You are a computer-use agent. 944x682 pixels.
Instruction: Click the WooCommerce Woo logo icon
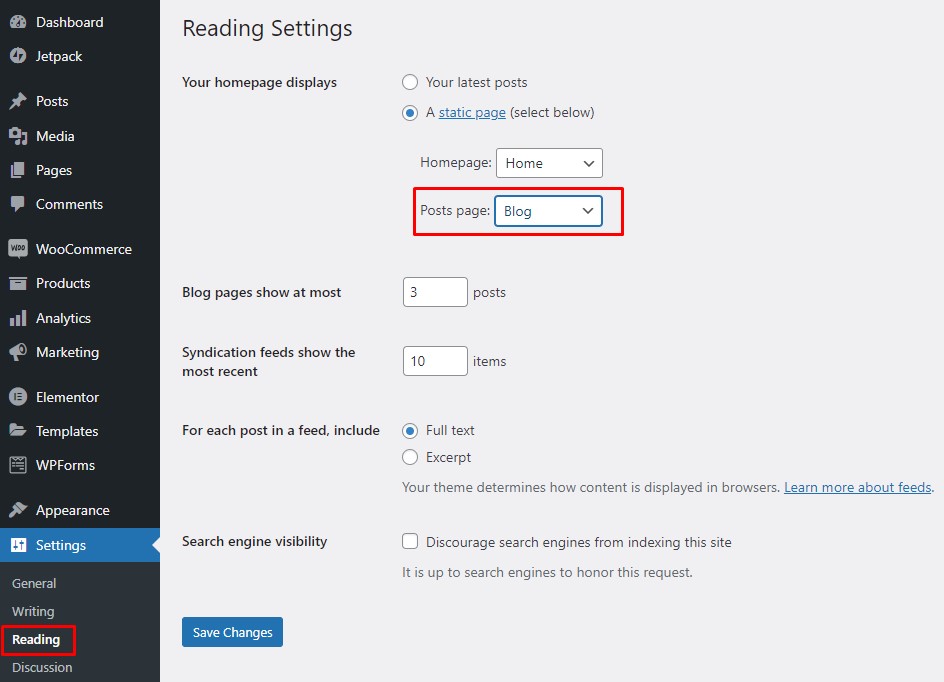pos(18,249)
